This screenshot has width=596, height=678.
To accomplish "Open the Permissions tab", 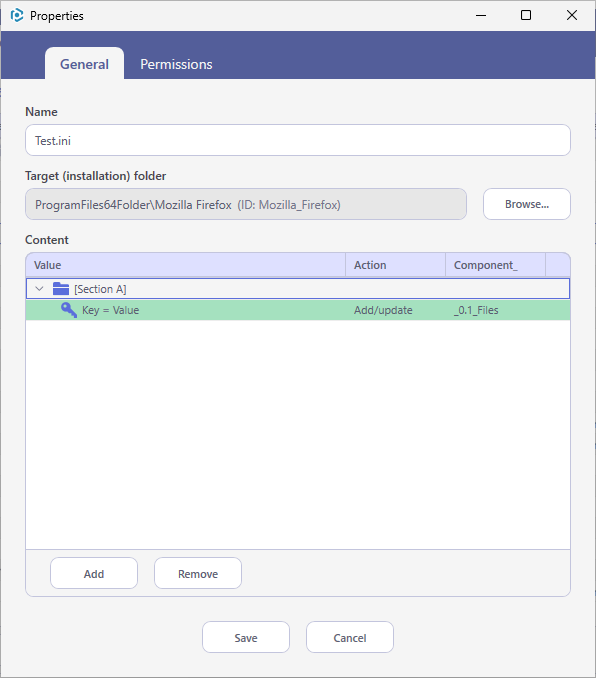I will click(176, 64).
